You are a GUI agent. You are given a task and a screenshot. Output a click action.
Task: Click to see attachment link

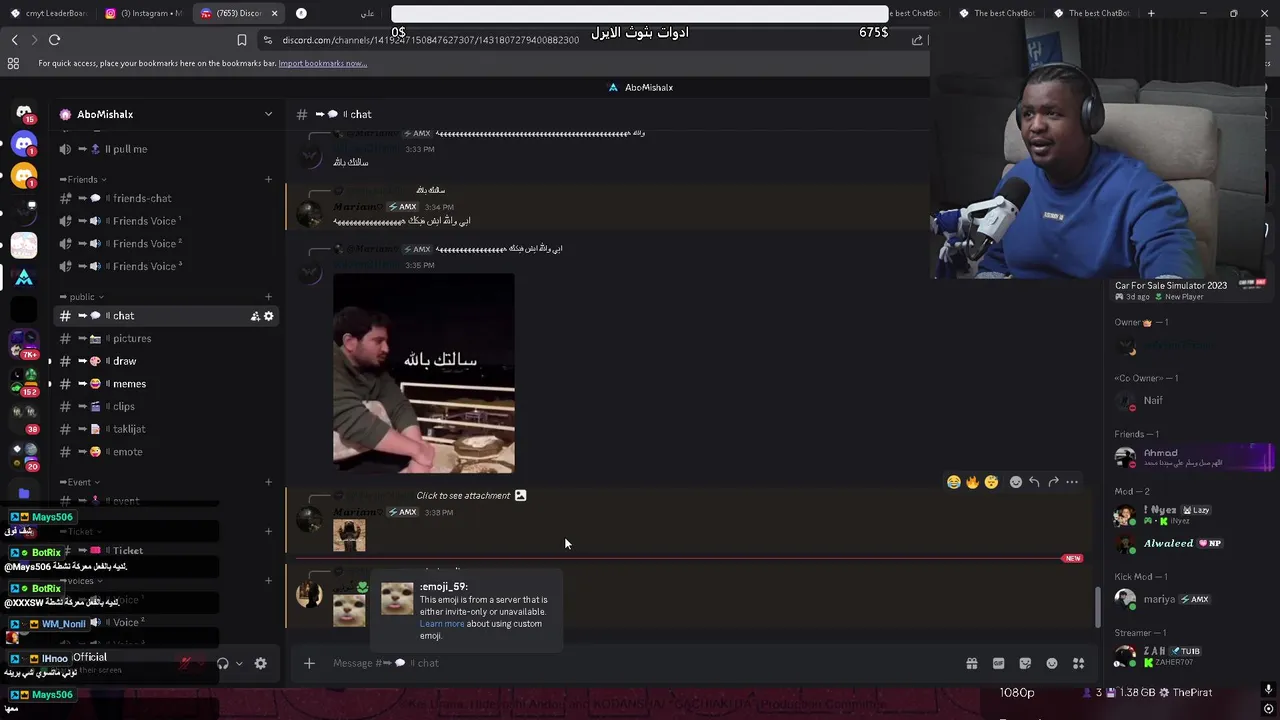463,495
